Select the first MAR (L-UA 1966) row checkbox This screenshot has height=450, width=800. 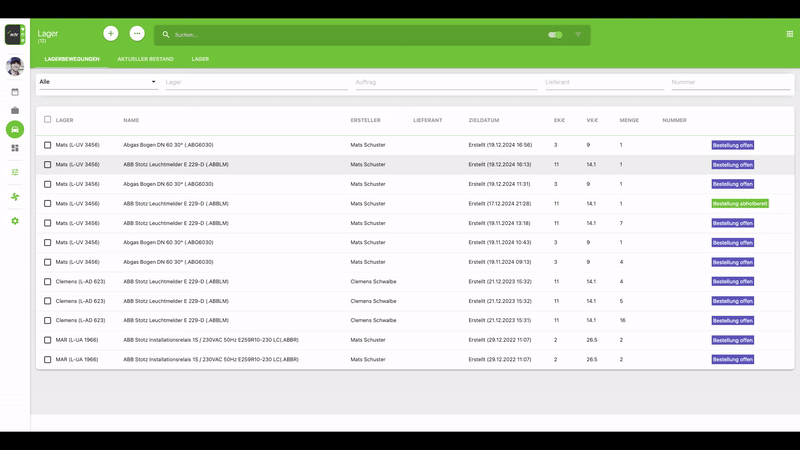[x=47, y=340]
